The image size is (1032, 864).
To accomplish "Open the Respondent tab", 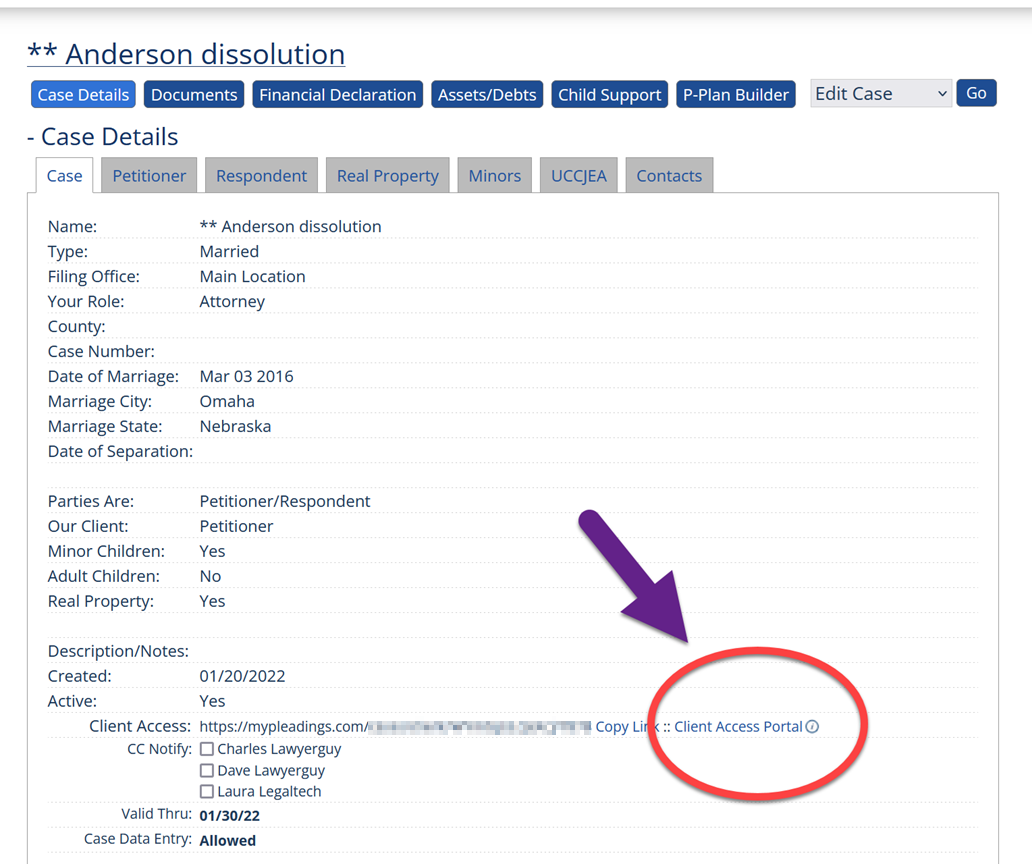I will (261, 175).
